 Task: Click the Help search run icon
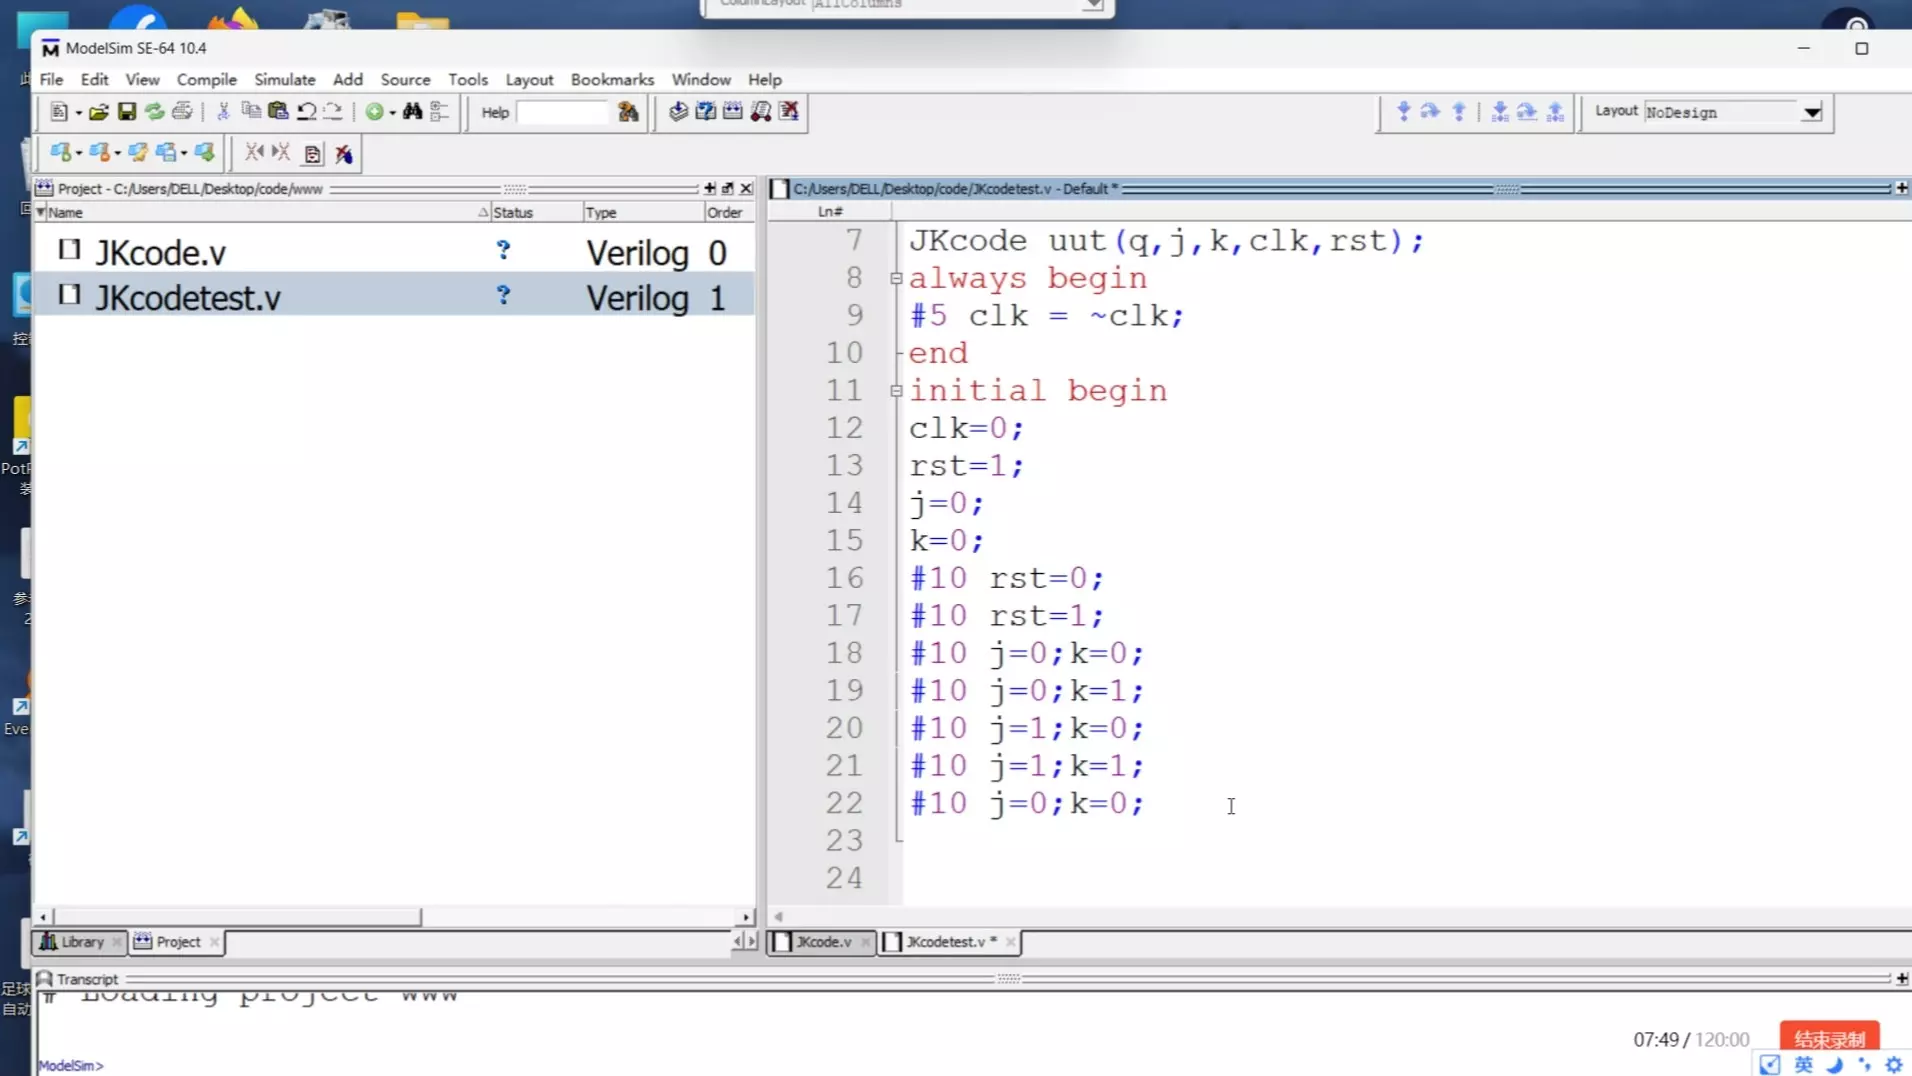pos(628,112)
